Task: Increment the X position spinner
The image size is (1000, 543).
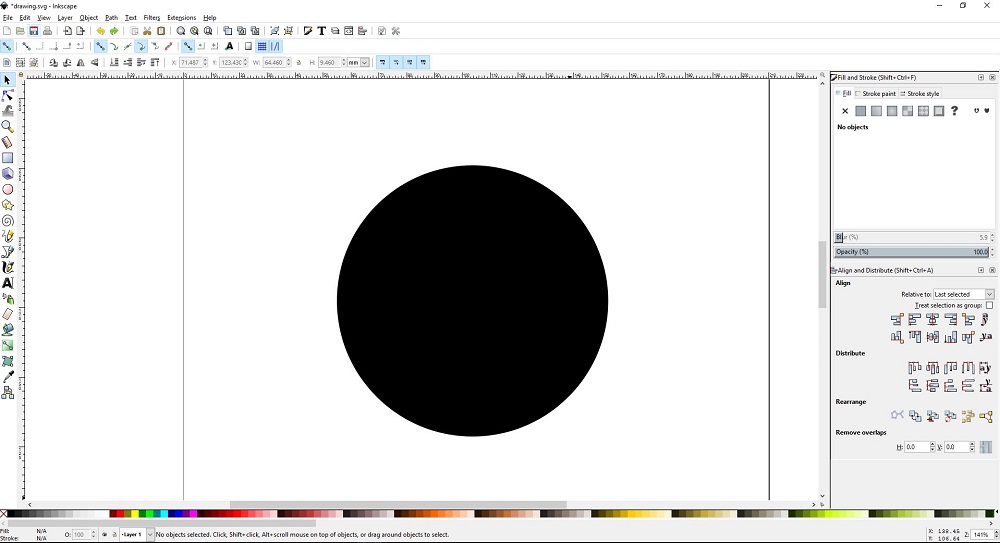Action: pos(205,60)
